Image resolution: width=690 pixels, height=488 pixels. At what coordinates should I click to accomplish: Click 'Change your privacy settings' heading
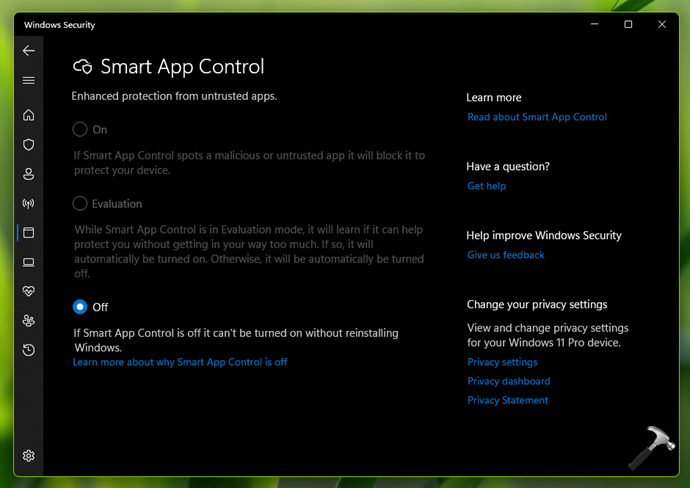(x=537, y=305)
